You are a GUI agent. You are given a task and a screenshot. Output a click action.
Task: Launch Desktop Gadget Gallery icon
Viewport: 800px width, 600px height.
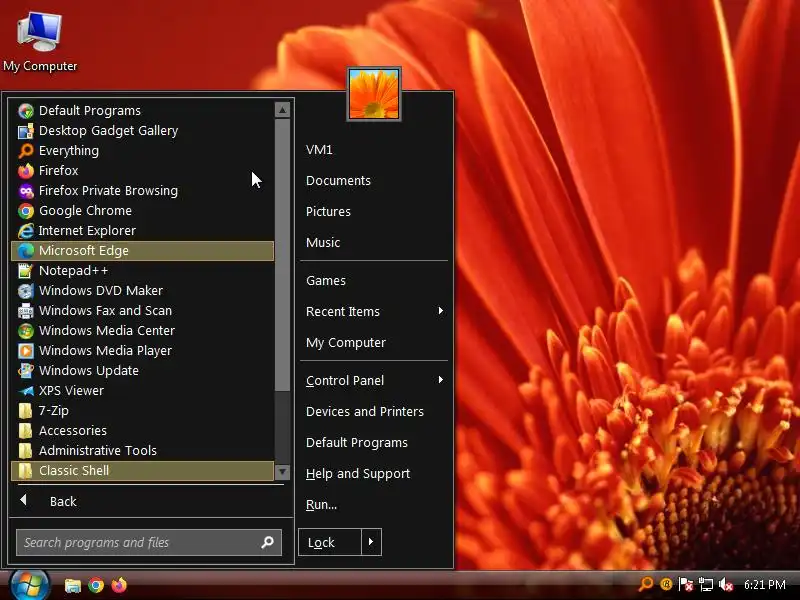pyautogui.click(x=26, y=131)
